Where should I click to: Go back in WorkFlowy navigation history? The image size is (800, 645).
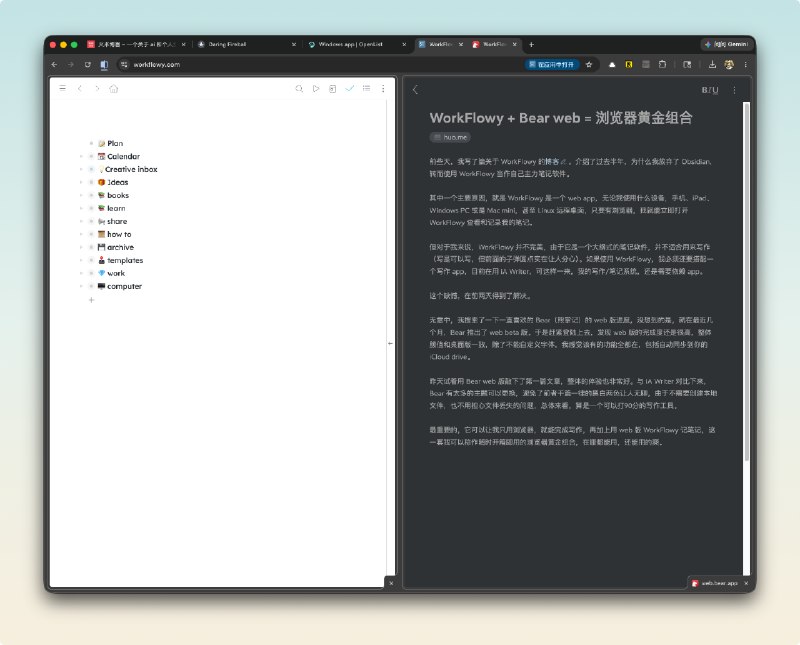(x=80, y=88)
